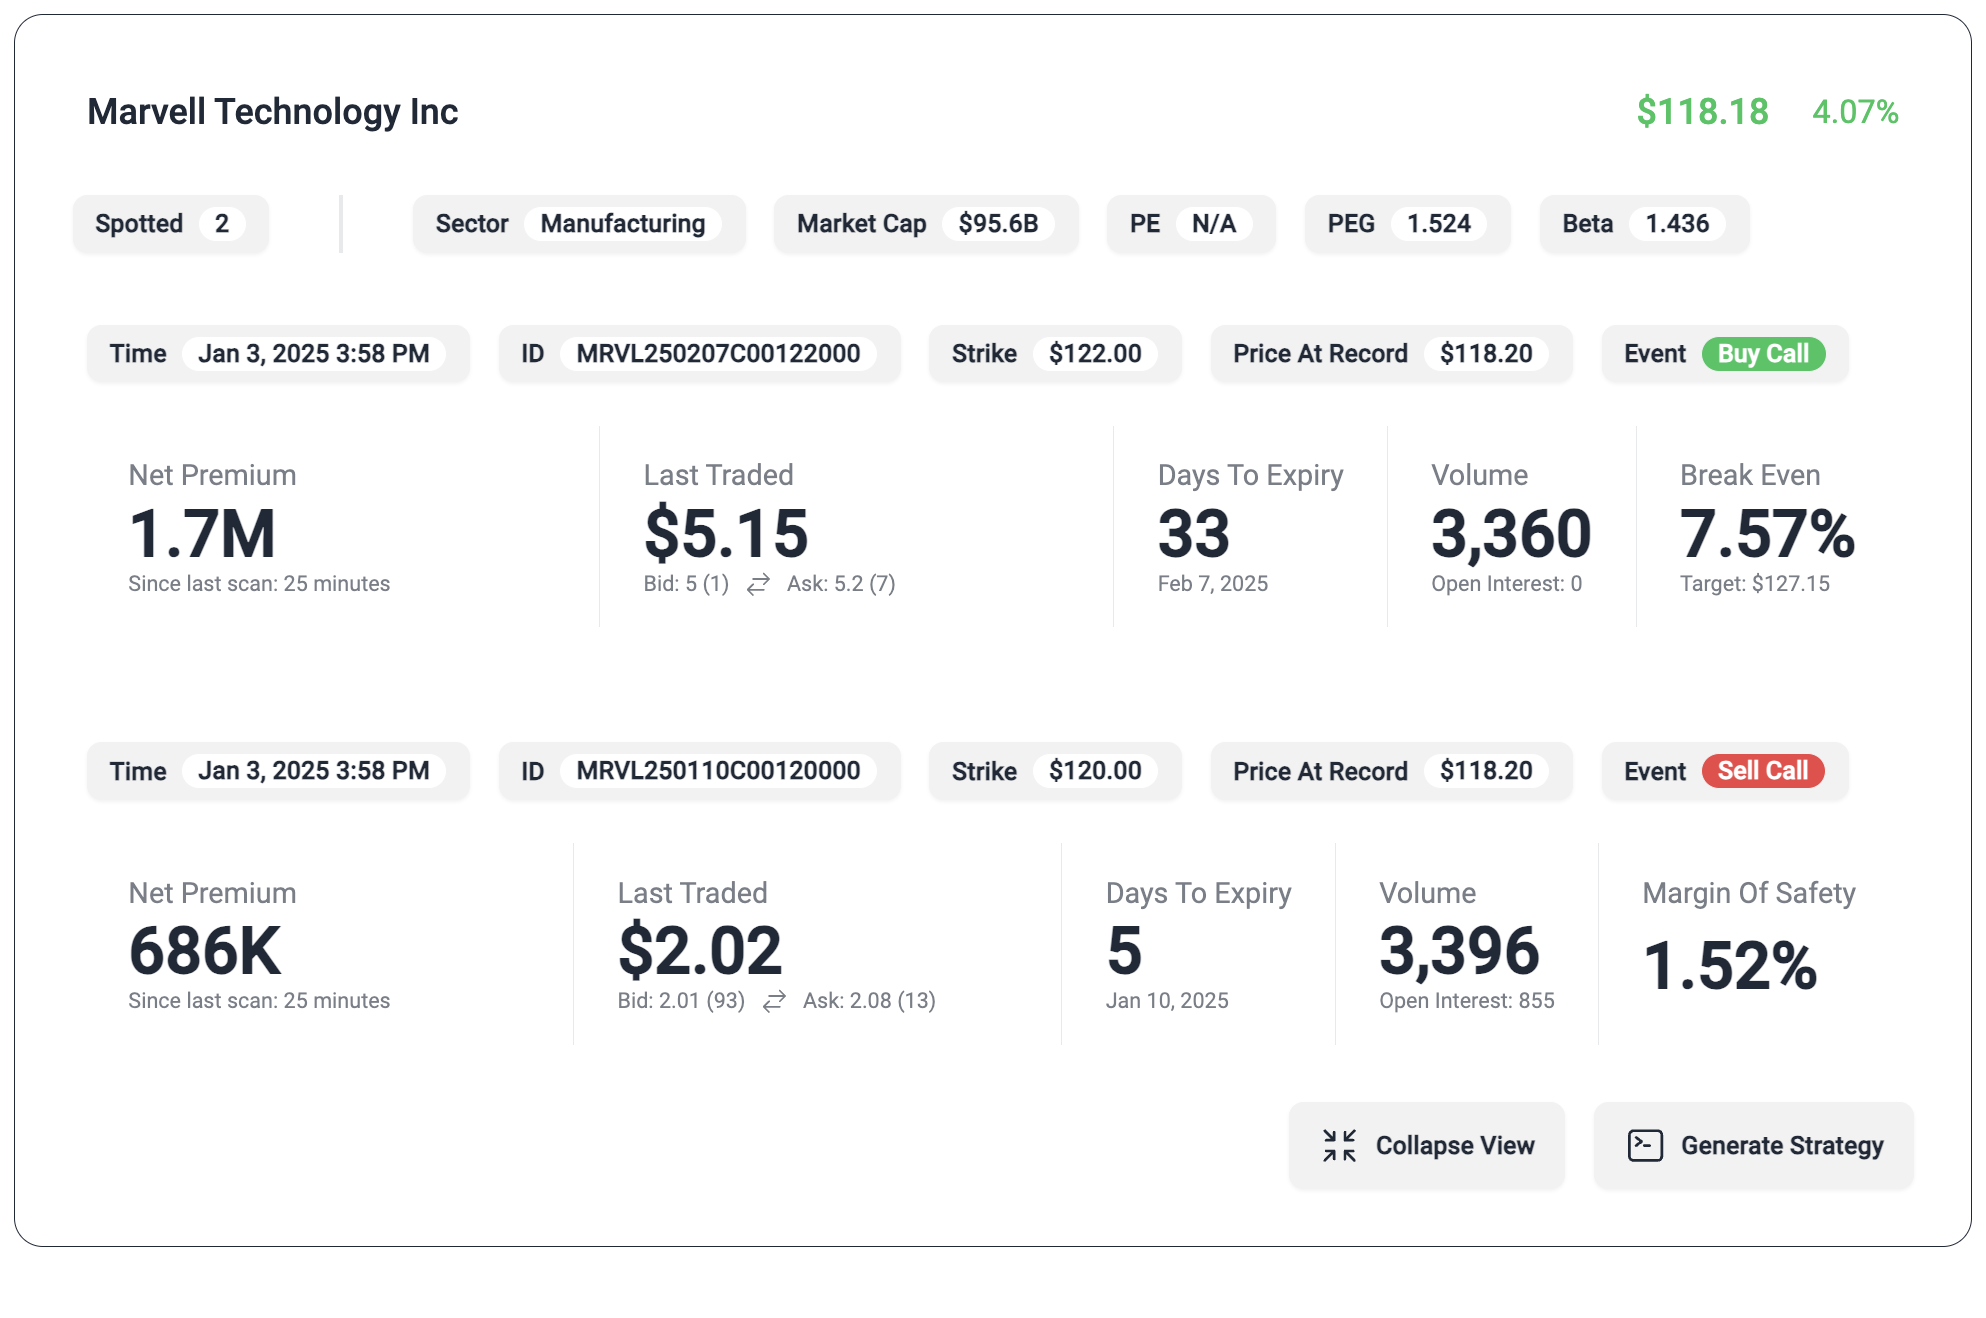
Task: Click option ID MRVL250110C00120000
Action: [x=717, y=771]
